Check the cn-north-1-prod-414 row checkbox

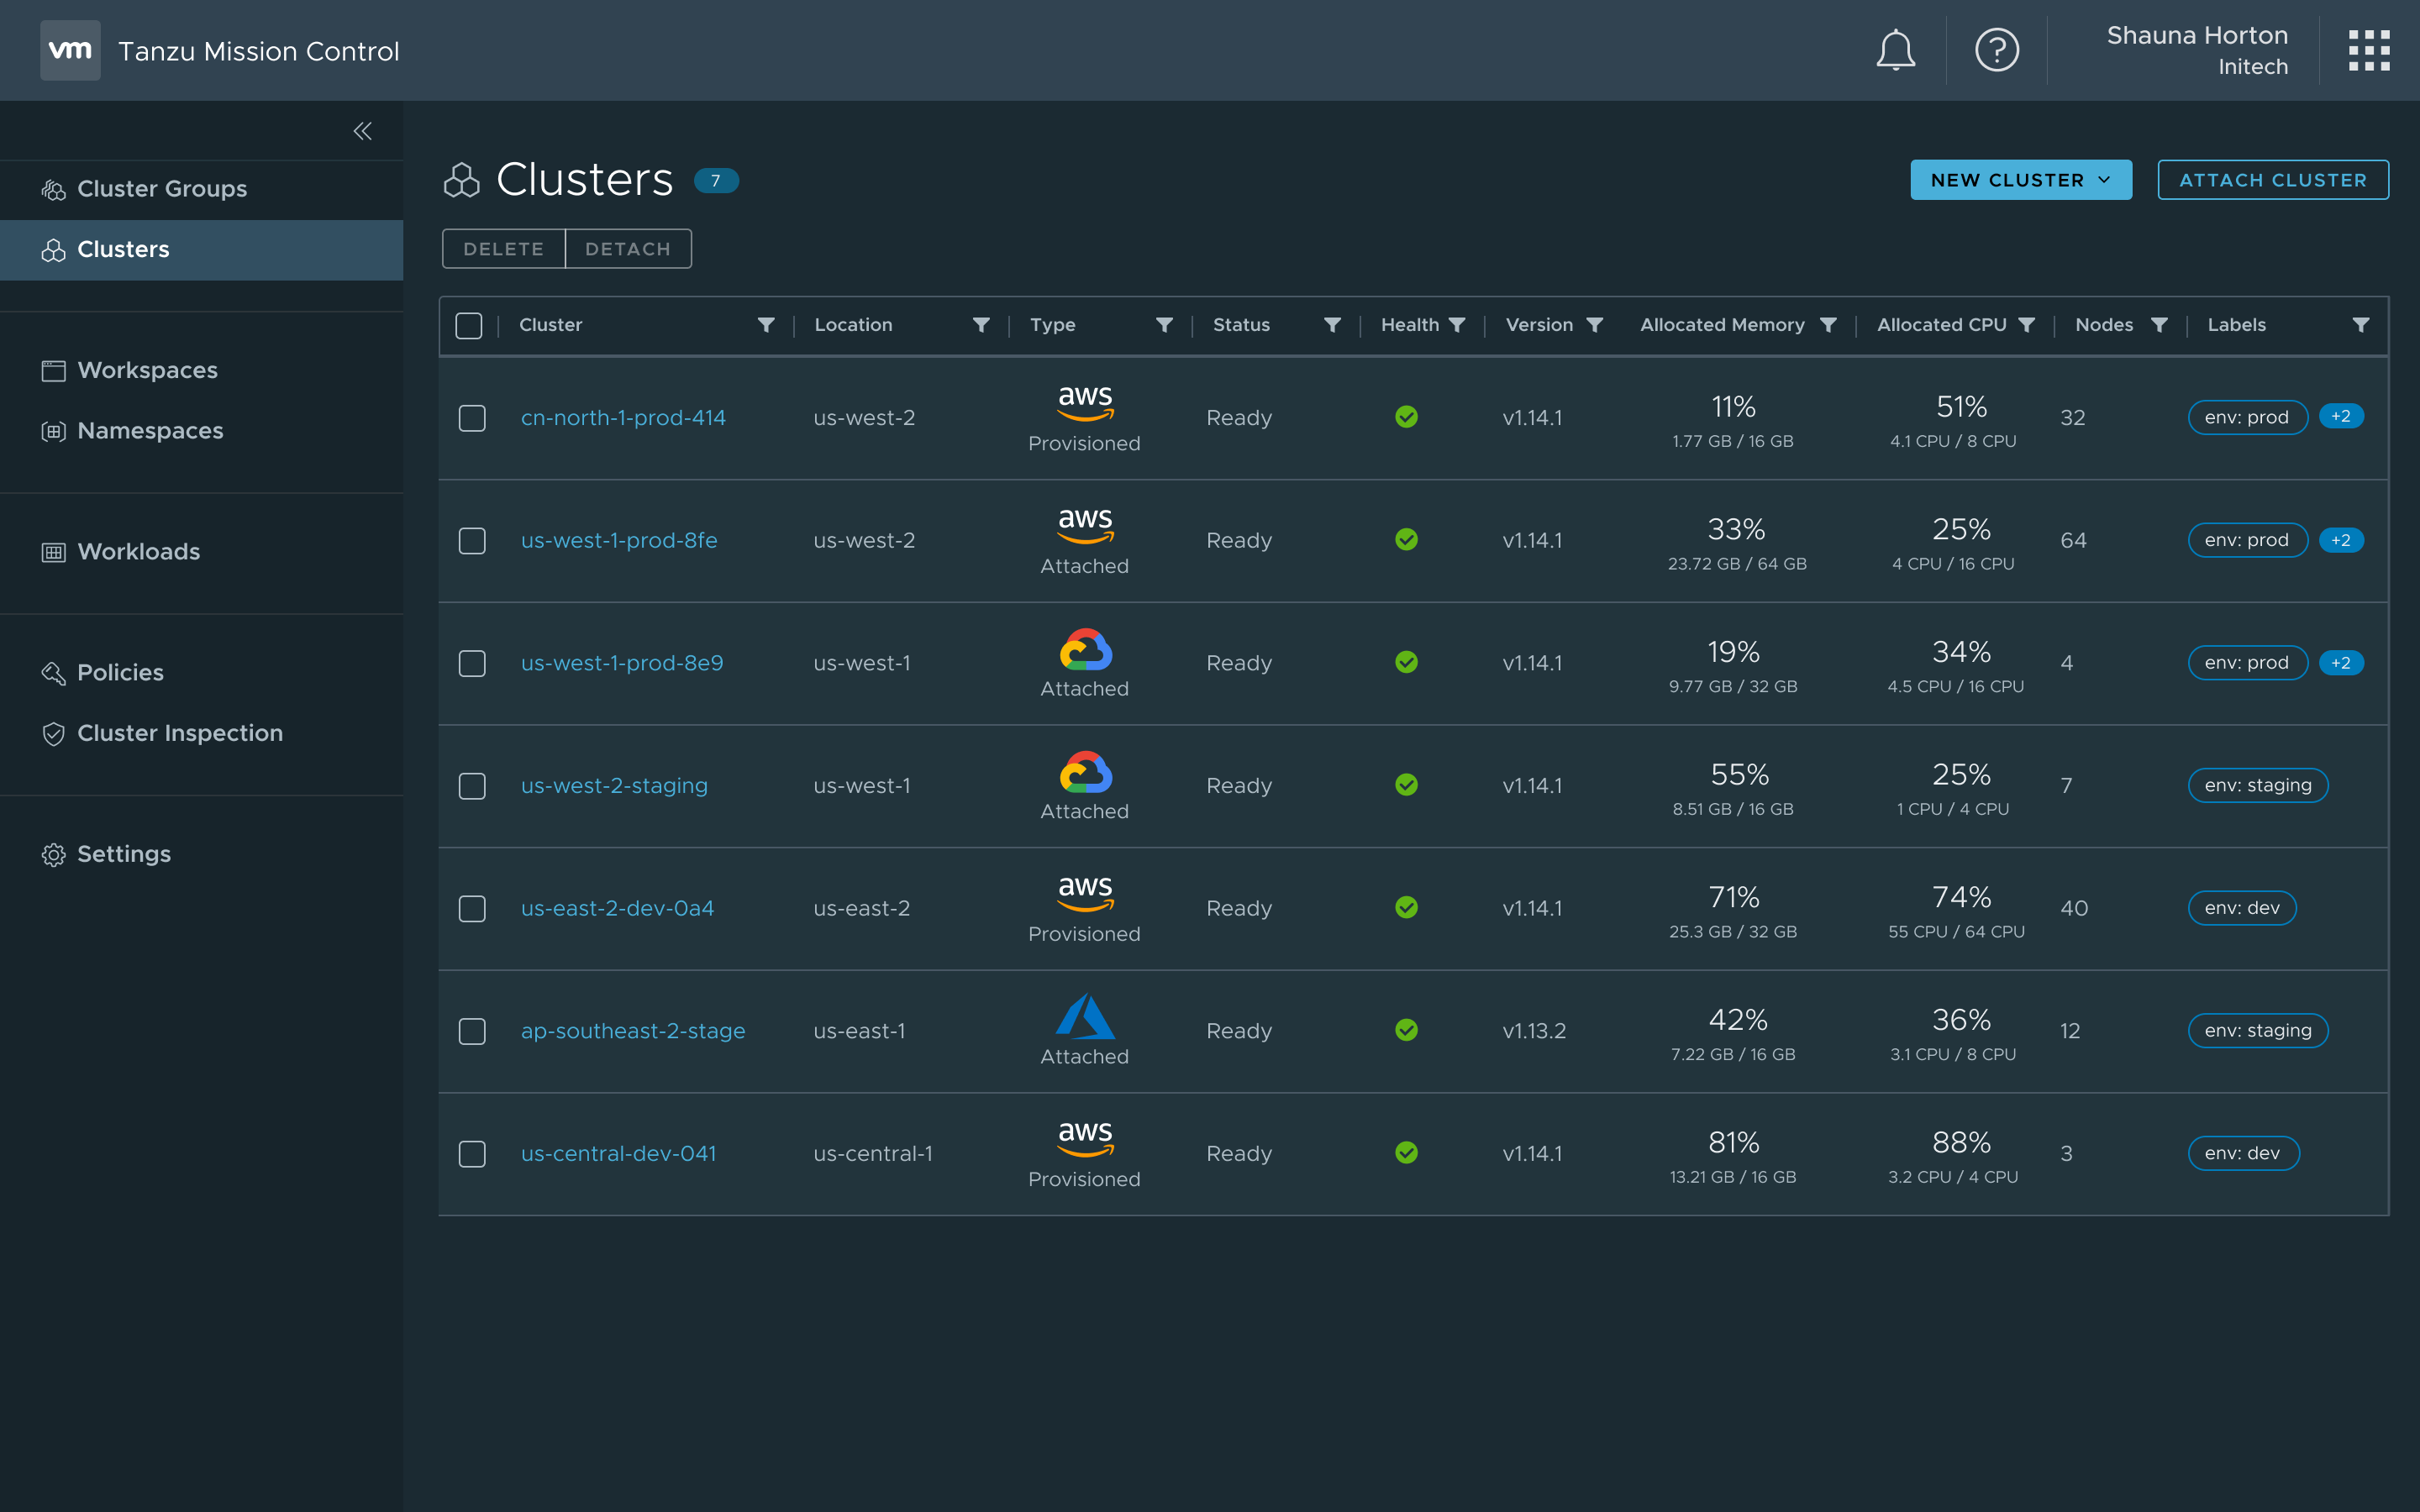(x=472, y=418)
